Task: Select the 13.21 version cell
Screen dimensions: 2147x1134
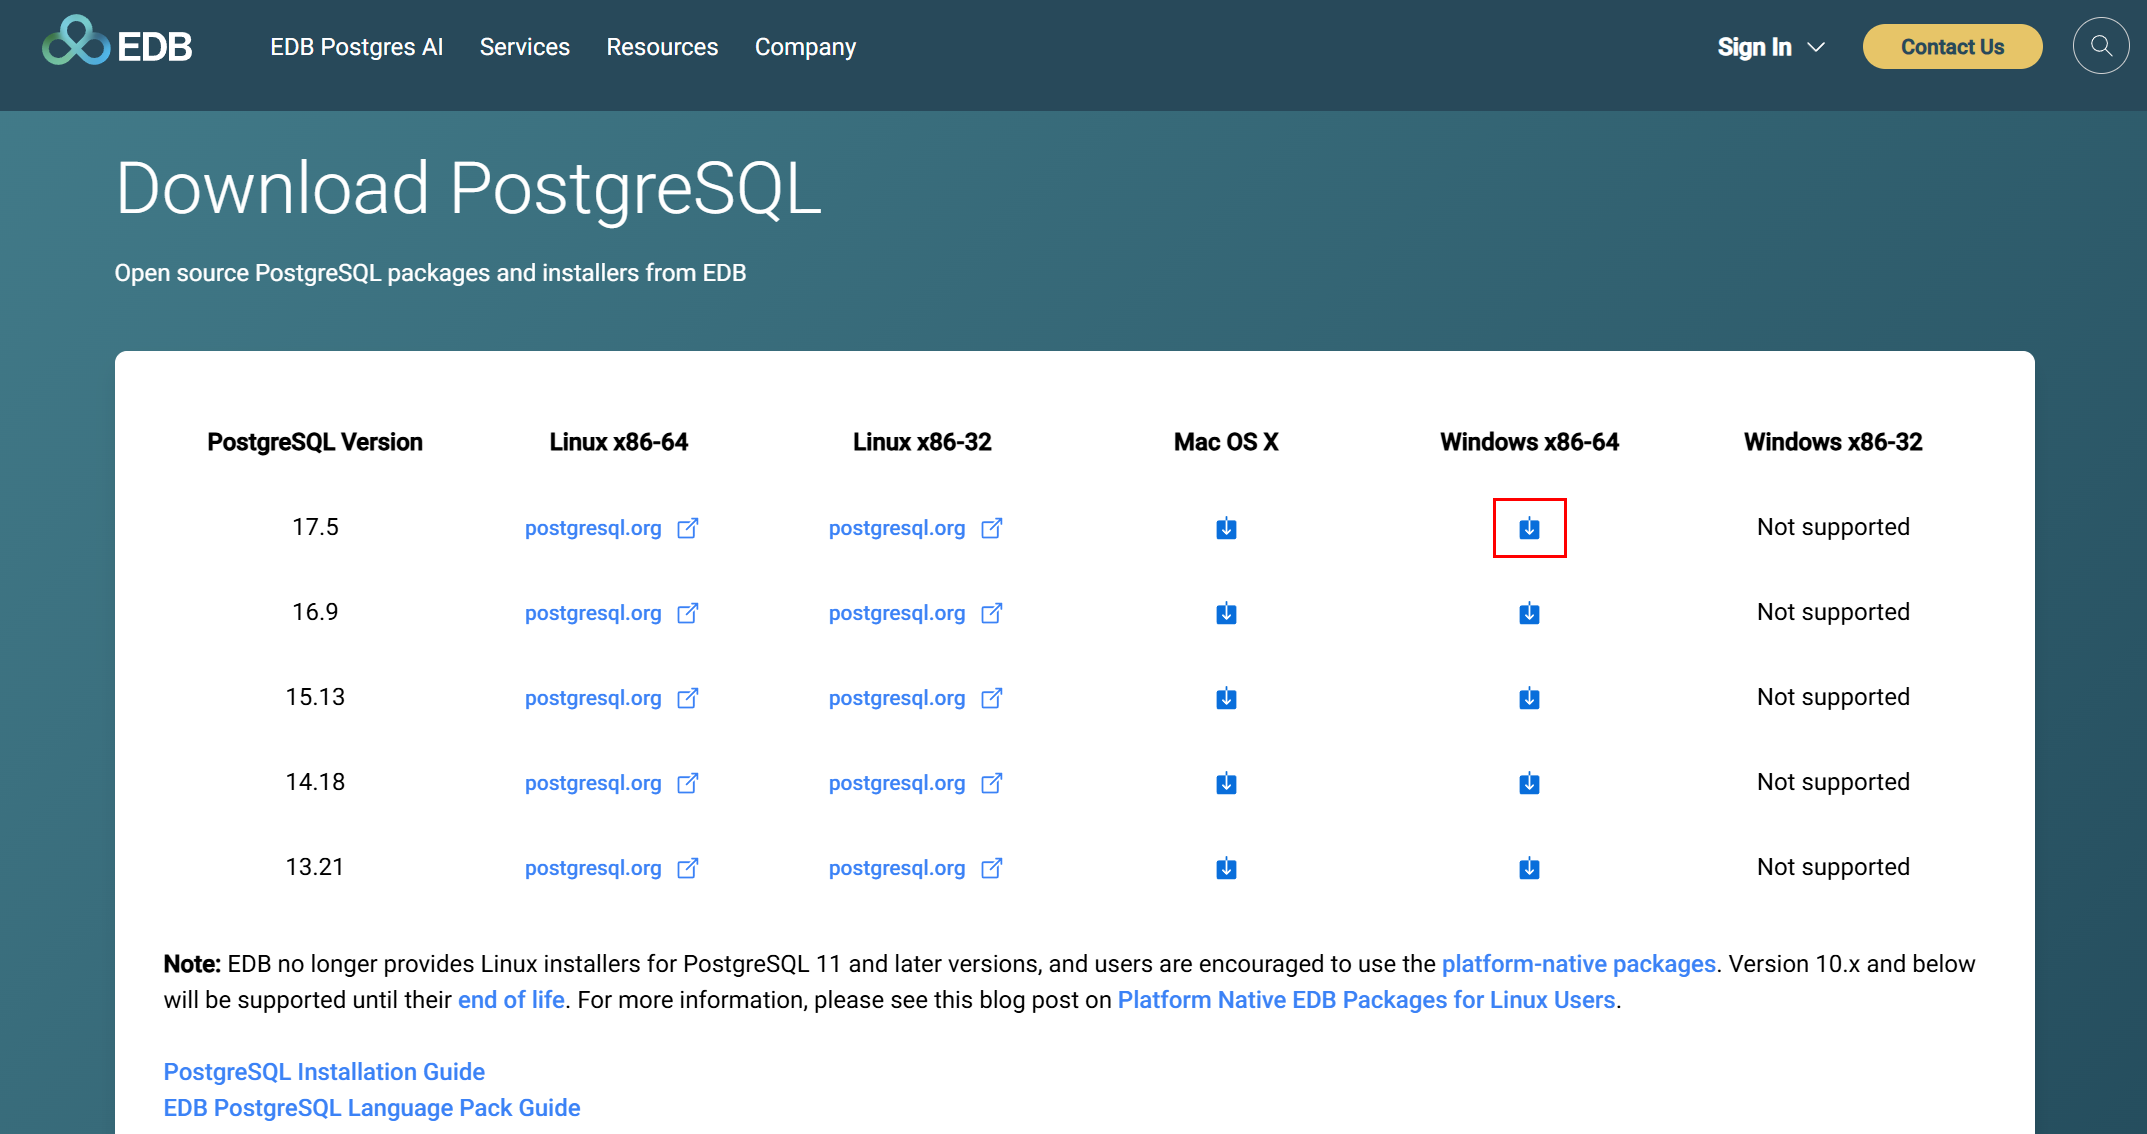Action: coord(315,867)
